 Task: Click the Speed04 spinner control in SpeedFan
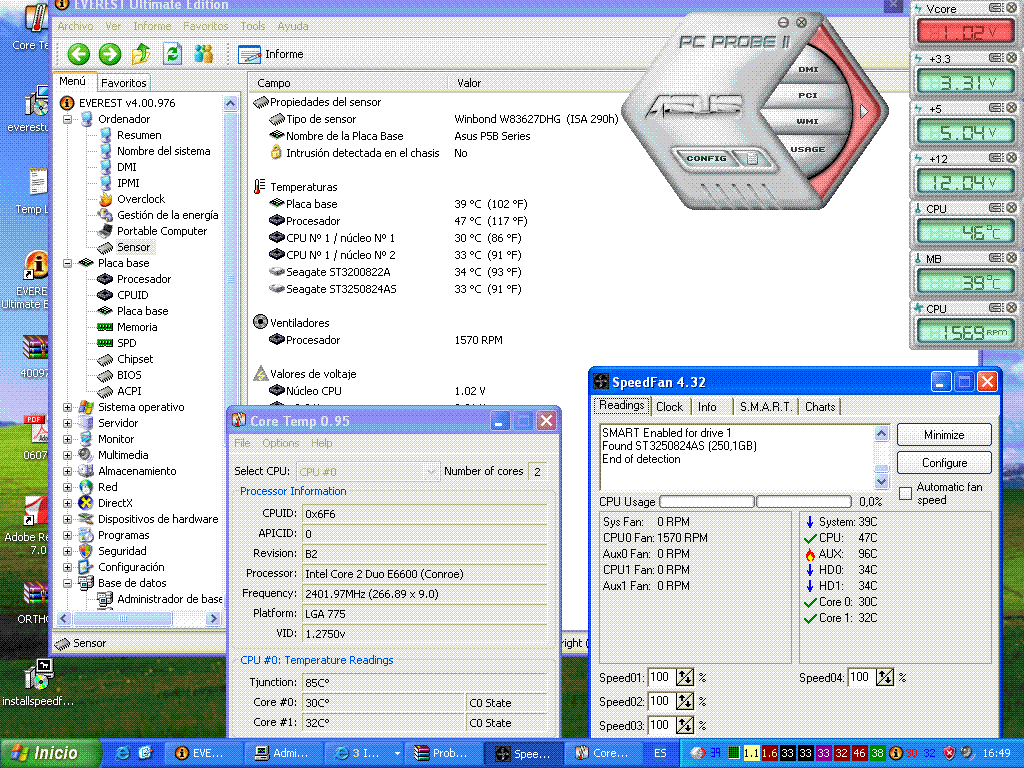coord(884,677)
